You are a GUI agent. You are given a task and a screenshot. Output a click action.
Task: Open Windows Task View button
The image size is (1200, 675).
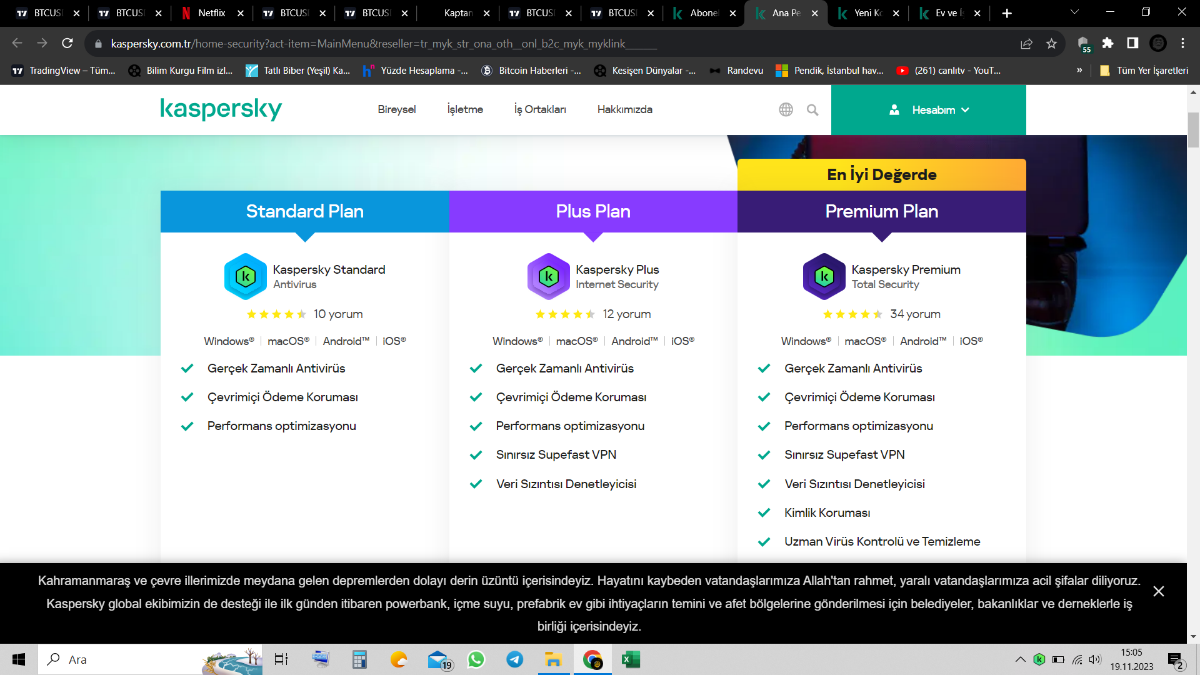282,660
